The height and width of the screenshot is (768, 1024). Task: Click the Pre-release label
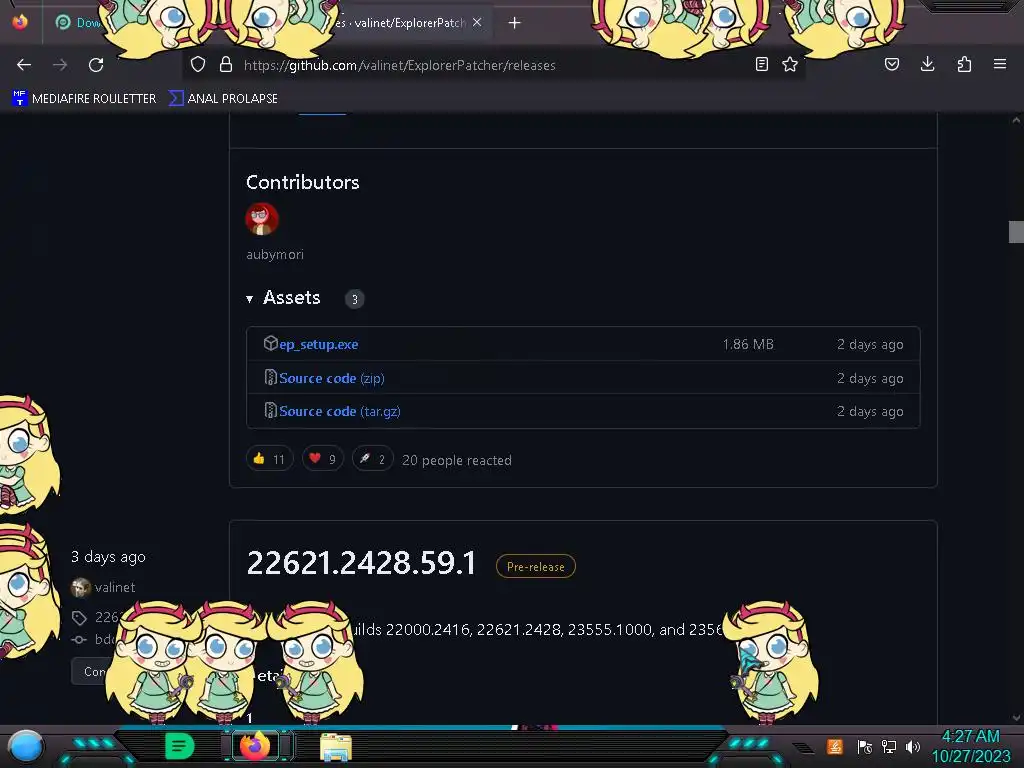(536, 566)
